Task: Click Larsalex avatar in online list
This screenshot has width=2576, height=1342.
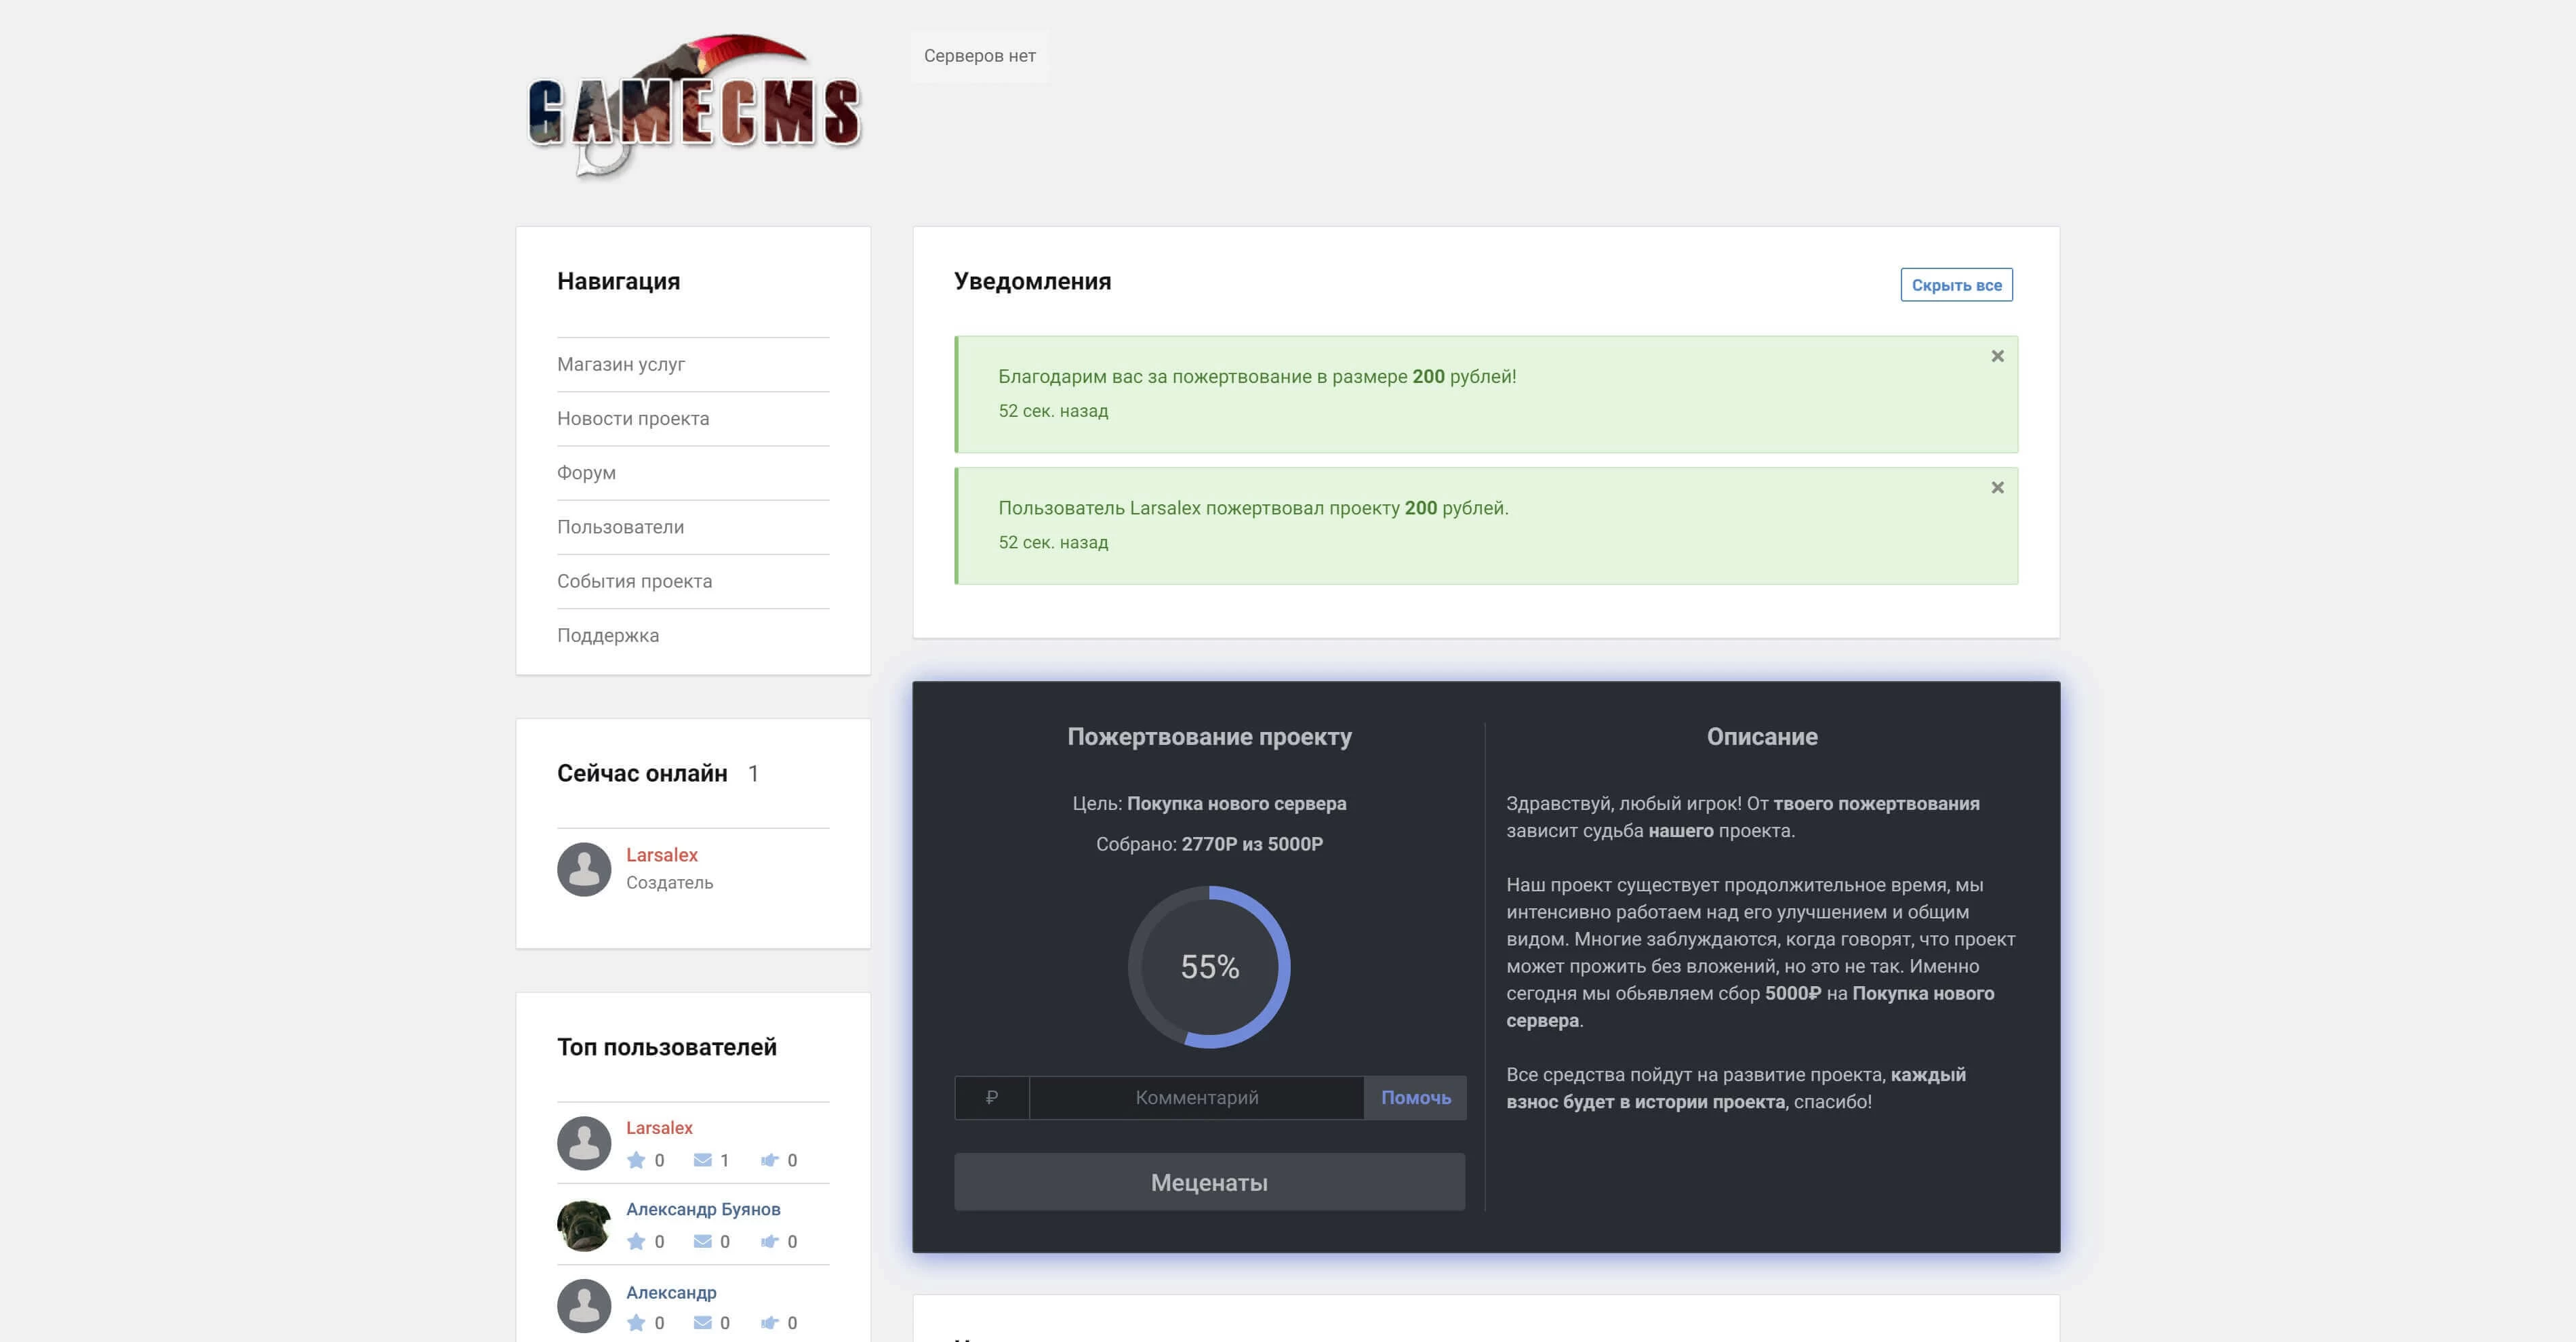Action: point(584,869)
